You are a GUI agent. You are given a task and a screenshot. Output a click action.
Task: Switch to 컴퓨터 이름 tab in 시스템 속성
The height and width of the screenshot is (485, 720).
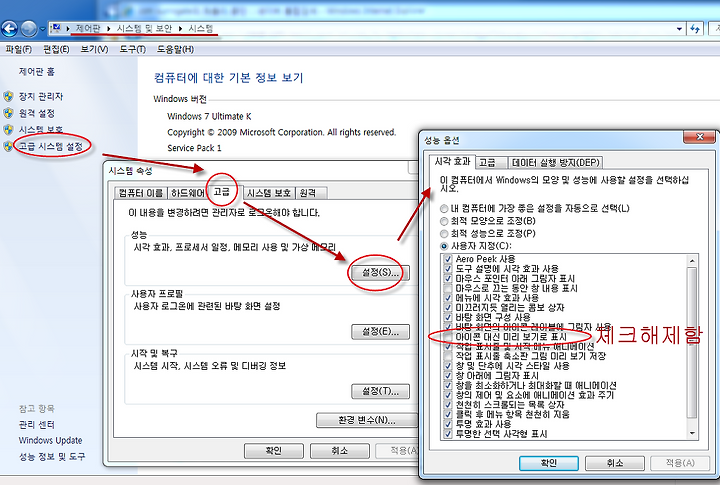tap(141, 193)
